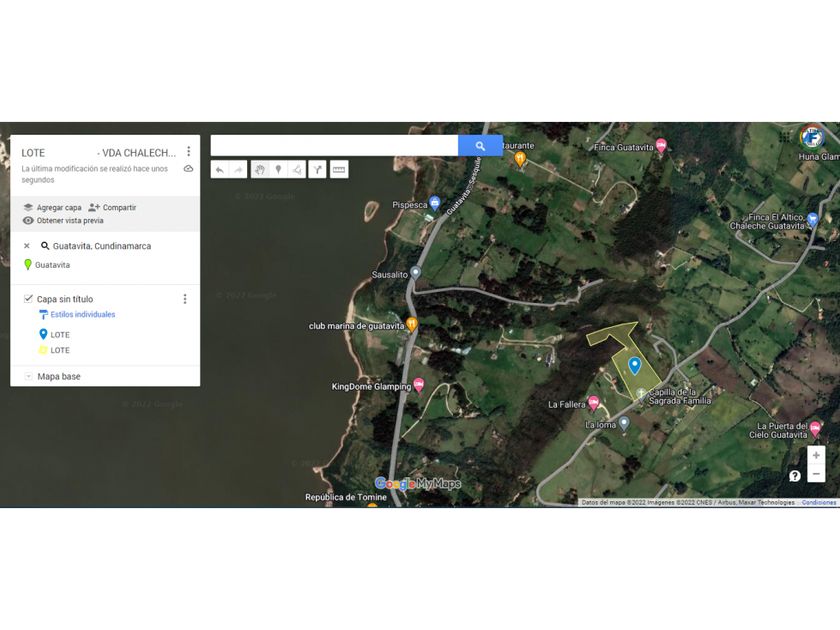Open the map title options menu
Screen dimensions: 840x630
(x=189, y=152)
